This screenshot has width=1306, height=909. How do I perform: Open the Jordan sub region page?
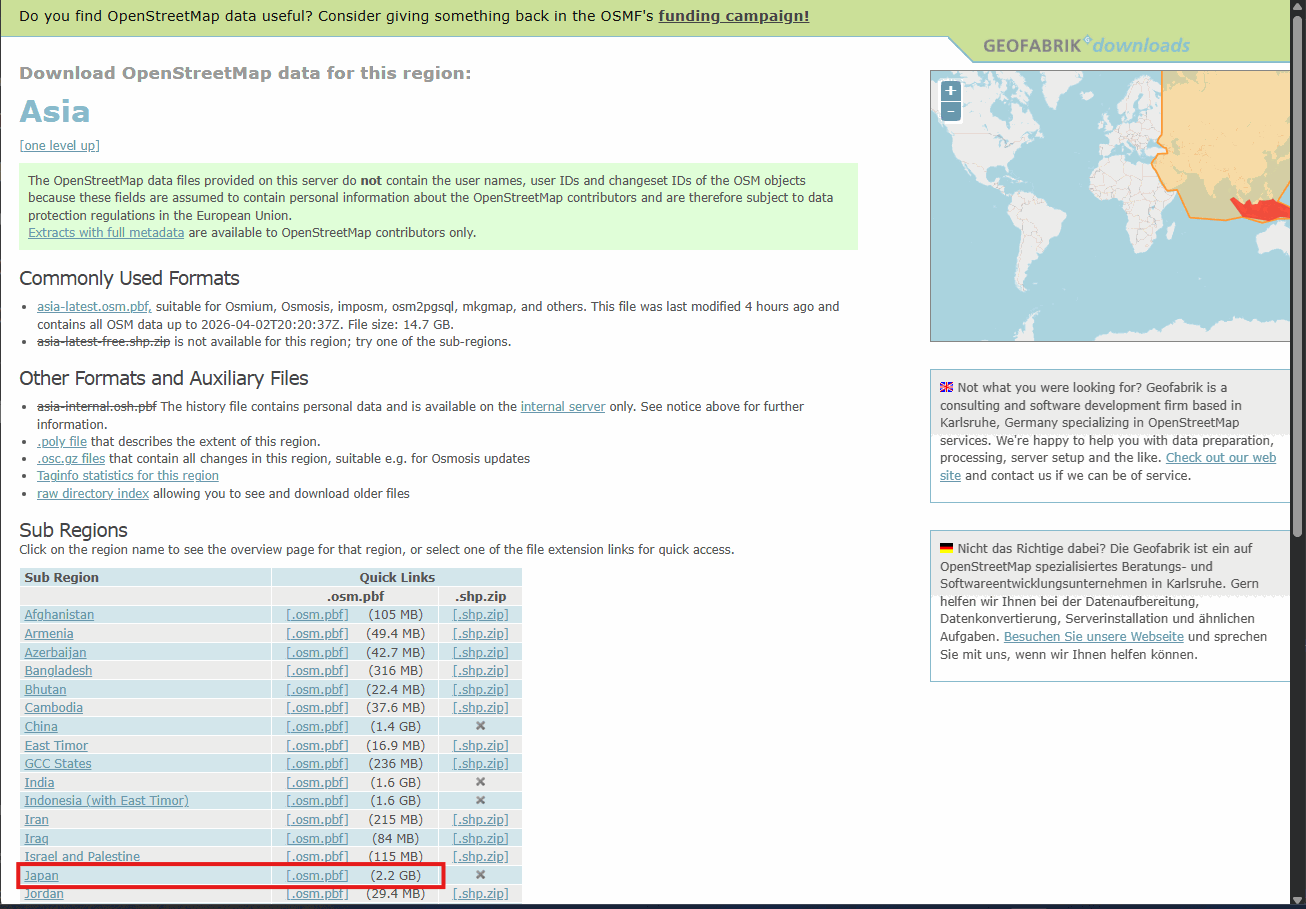tap(43, 894)
